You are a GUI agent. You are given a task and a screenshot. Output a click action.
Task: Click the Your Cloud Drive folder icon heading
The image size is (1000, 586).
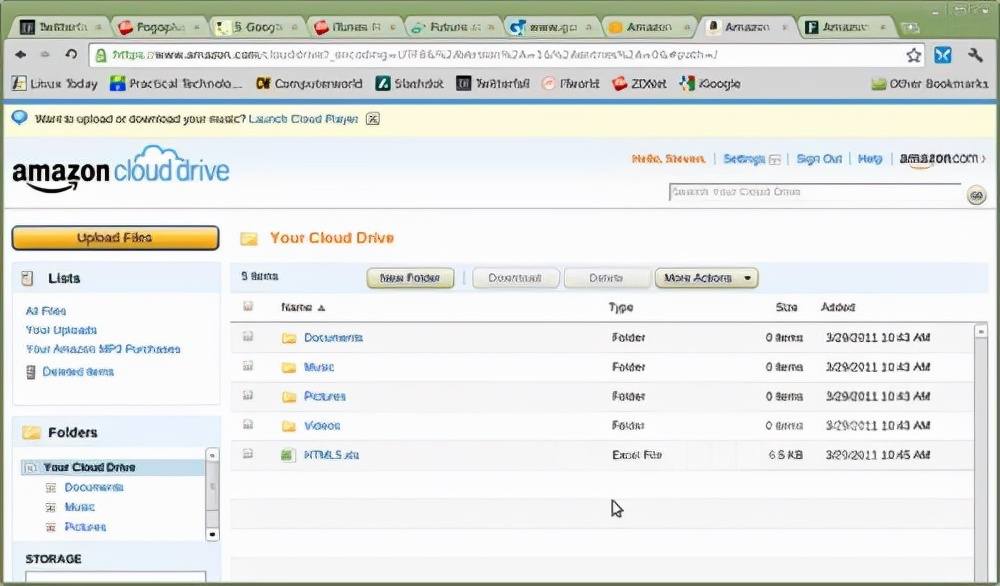click(x=249, y=238)
